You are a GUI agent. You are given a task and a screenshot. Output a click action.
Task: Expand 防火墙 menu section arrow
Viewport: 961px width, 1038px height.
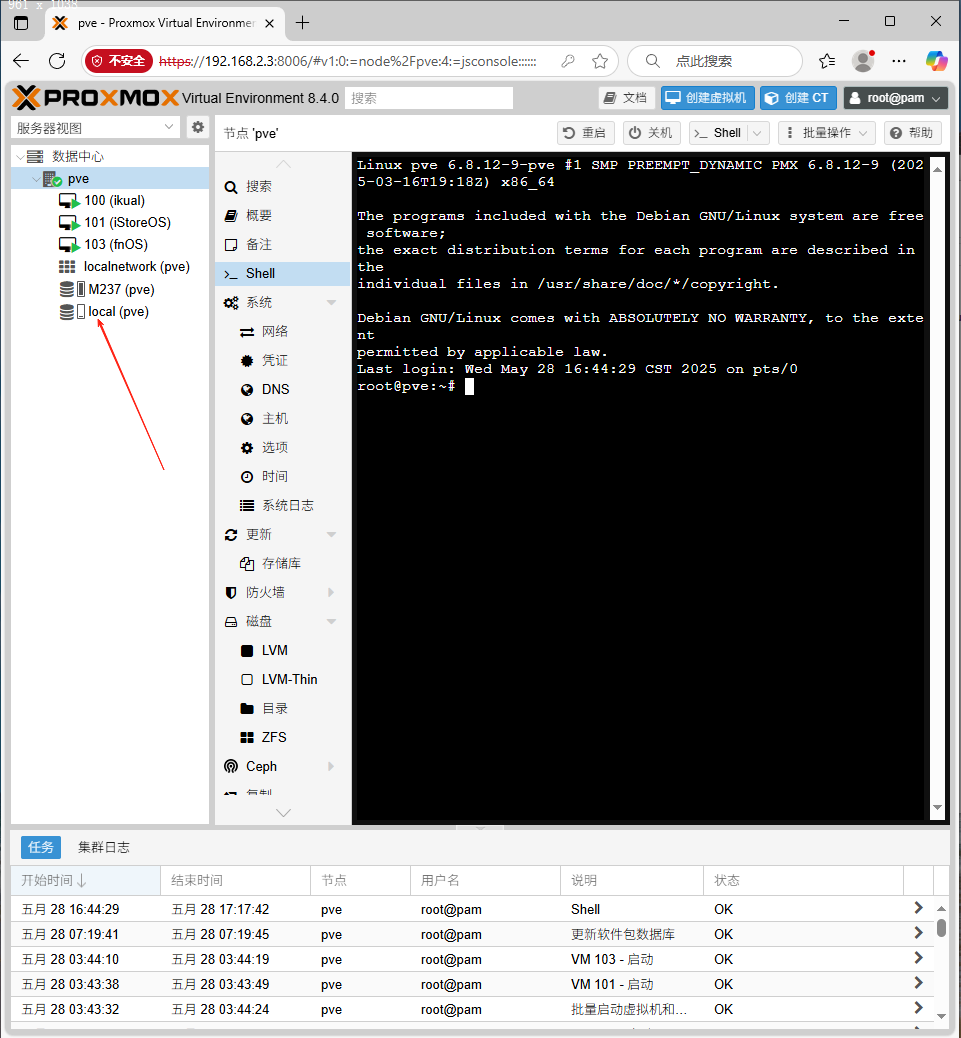tap(332, 592)
